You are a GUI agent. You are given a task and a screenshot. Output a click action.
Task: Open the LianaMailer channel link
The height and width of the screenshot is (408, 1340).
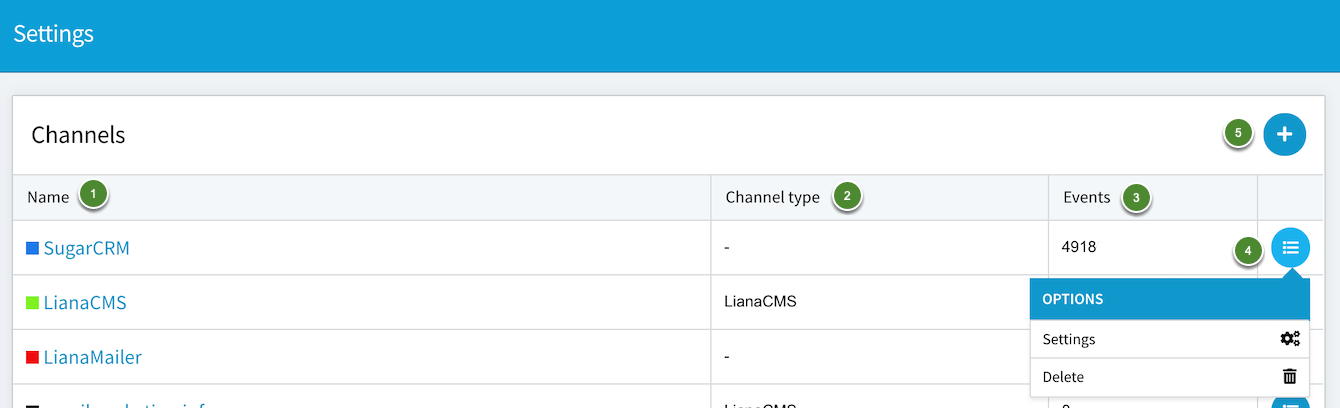click(x=92, y=357)
